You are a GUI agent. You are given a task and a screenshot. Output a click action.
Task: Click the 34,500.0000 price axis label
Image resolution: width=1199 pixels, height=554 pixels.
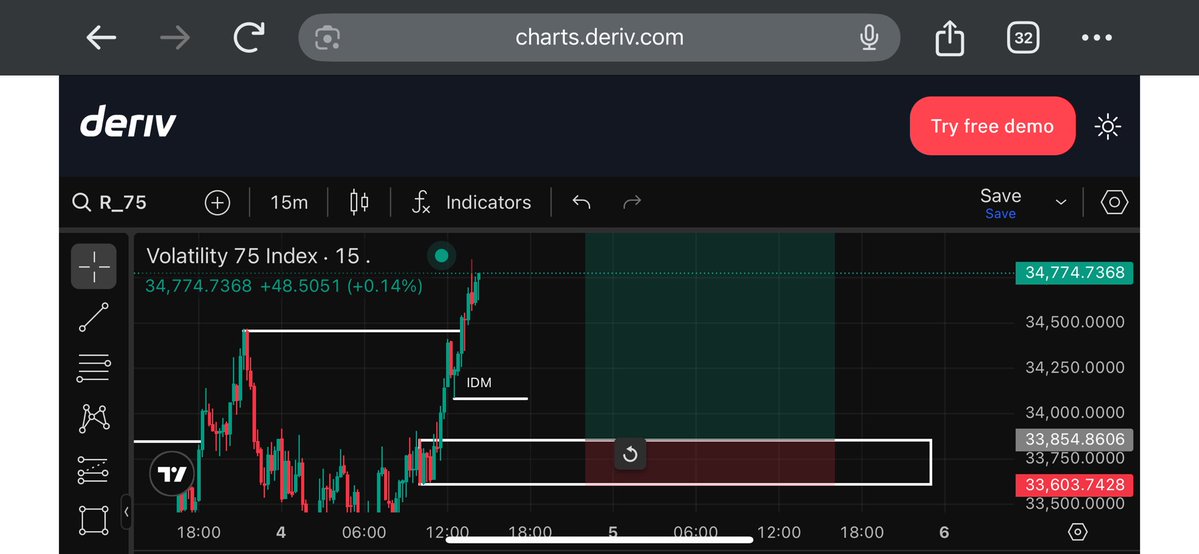(x=1074, y=322)
